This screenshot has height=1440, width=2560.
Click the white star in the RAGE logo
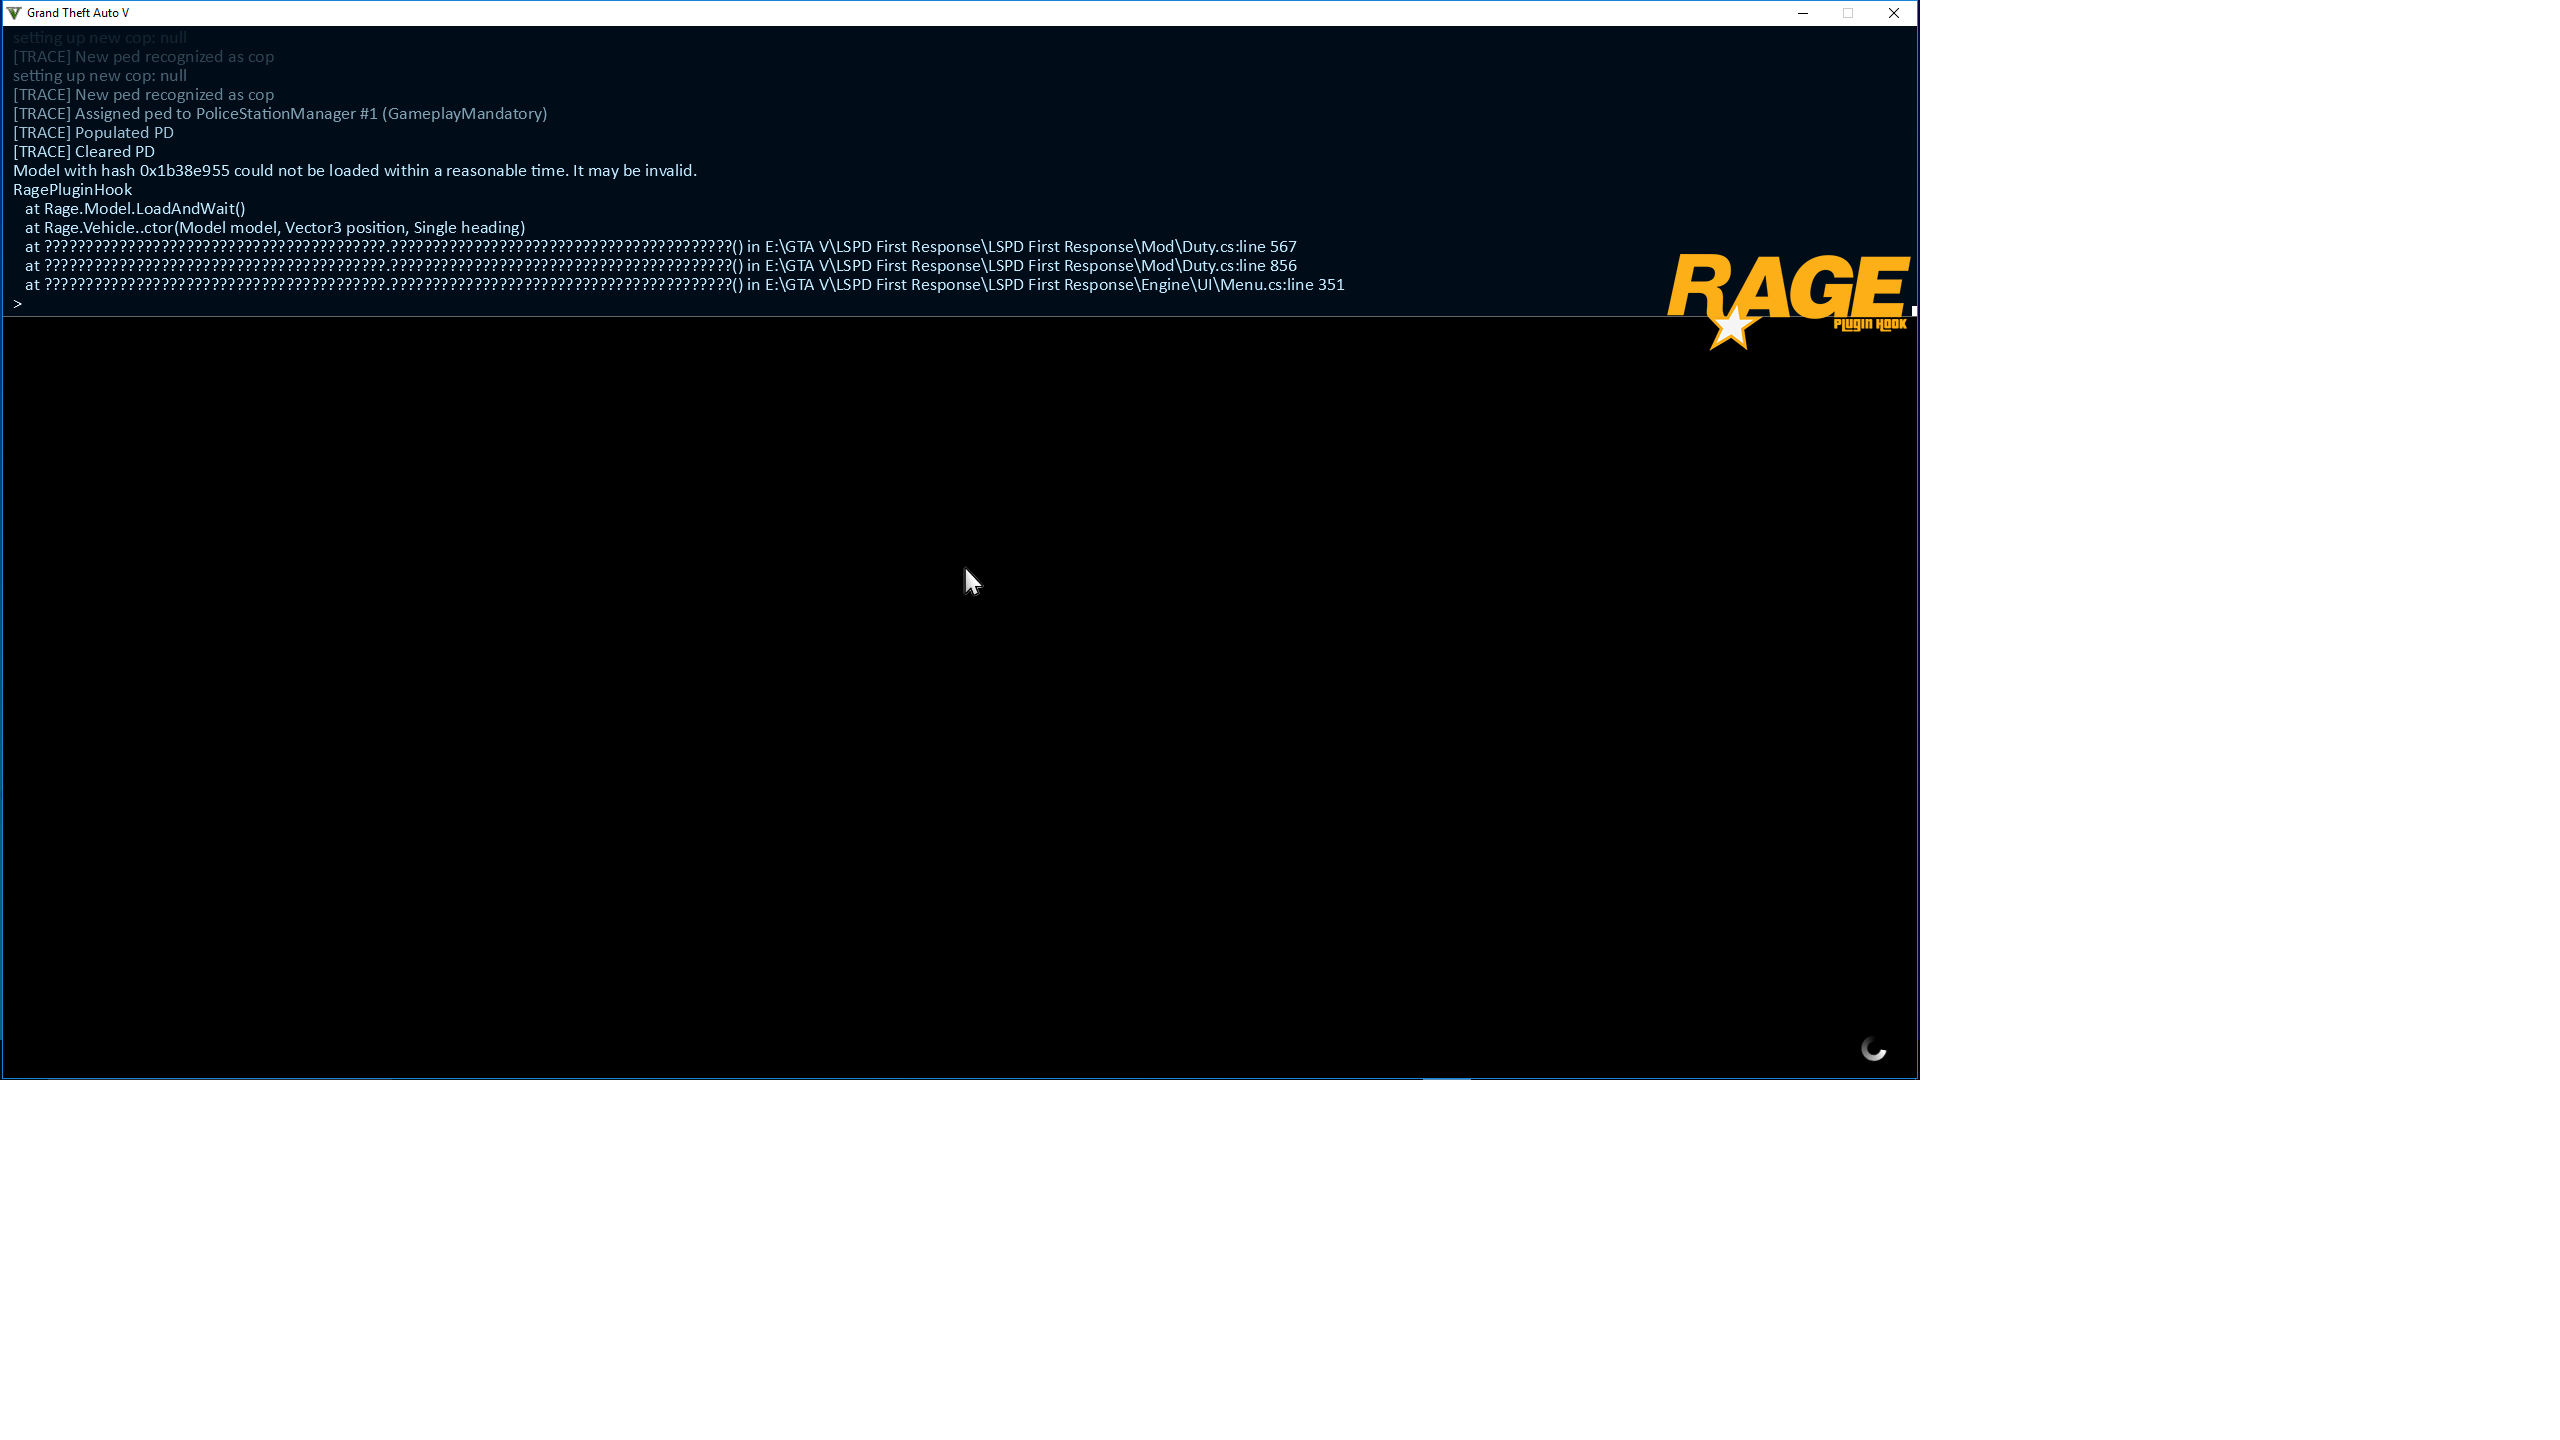tap(1731, 329)
